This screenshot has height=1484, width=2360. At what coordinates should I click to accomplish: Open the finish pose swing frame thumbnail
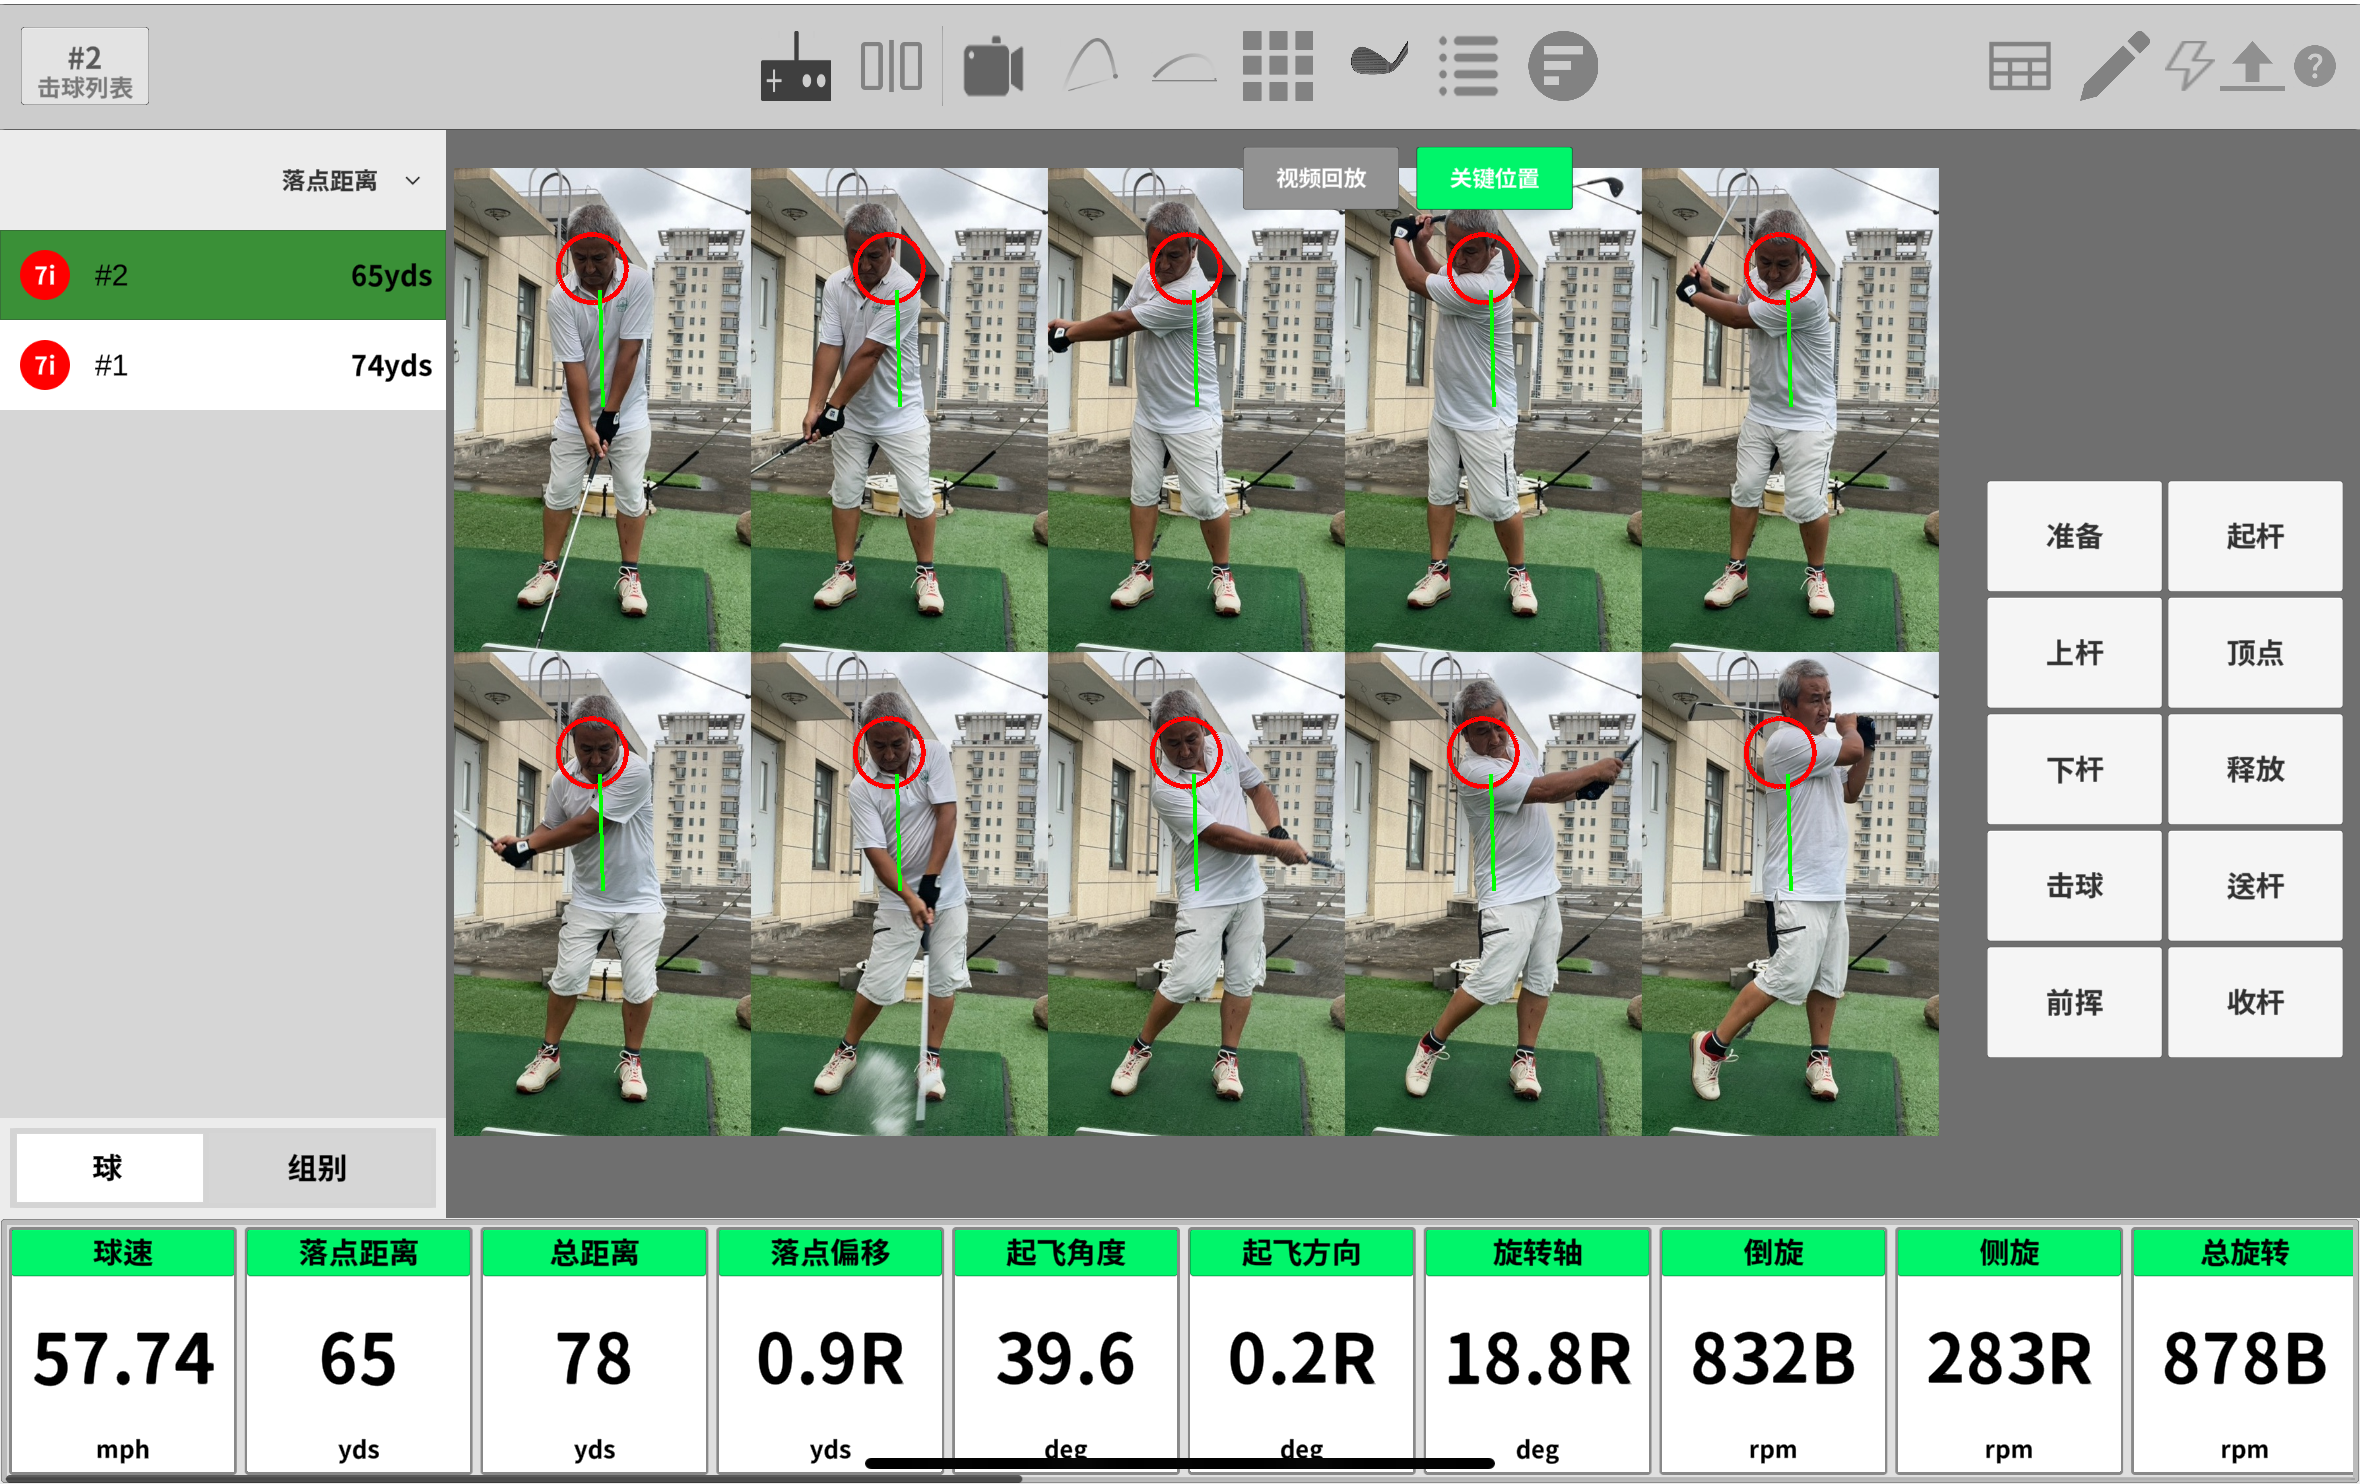coord(1790,894)
